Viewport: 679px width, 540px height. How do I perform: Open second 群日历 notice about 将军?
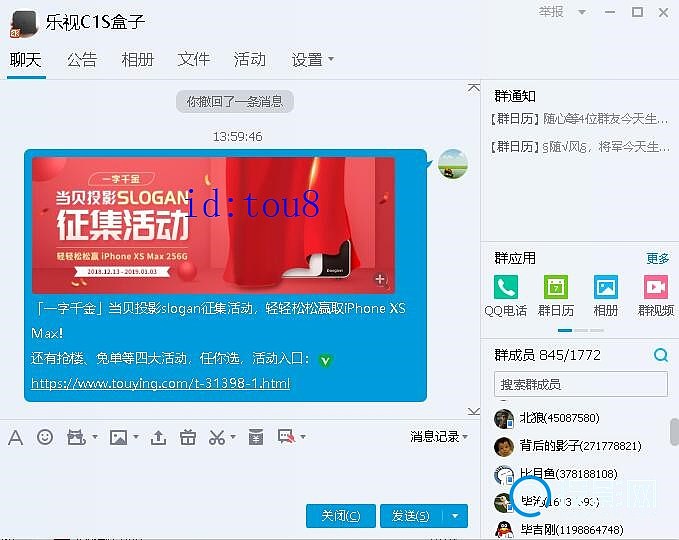click(x=580, y=147)
